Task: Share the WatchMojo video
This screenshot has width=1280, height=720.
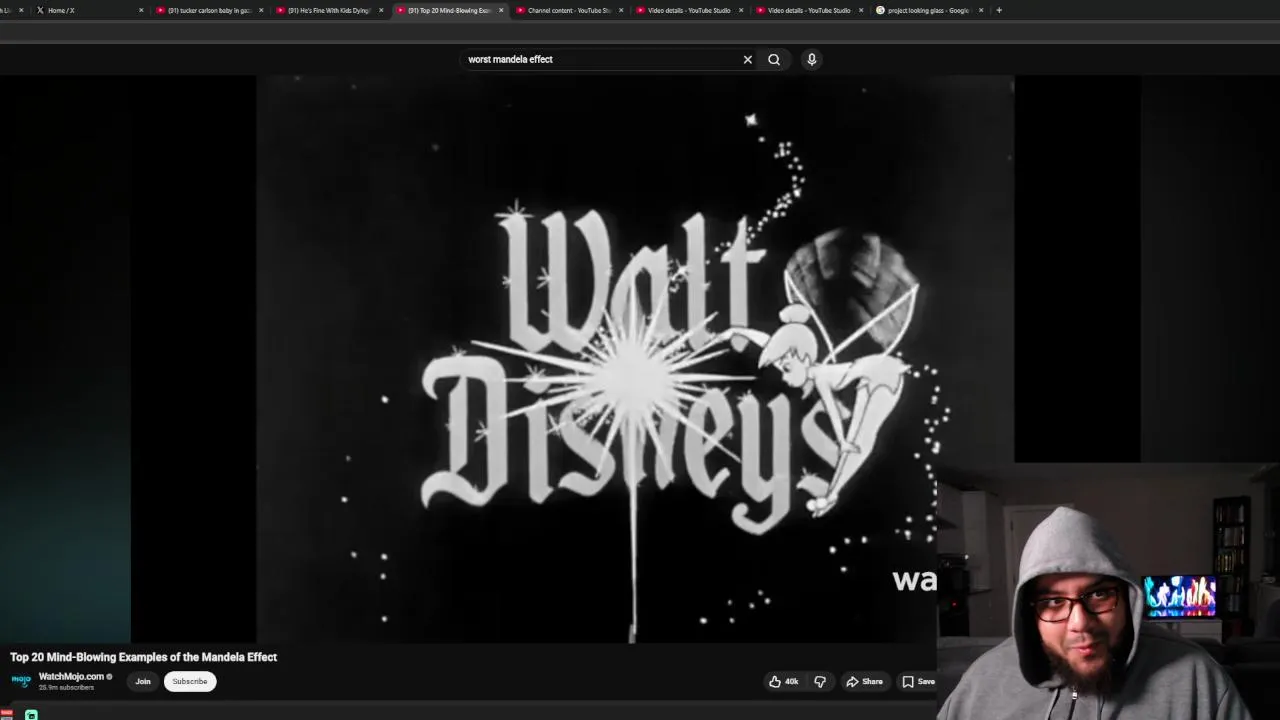Action: [864, 681]
